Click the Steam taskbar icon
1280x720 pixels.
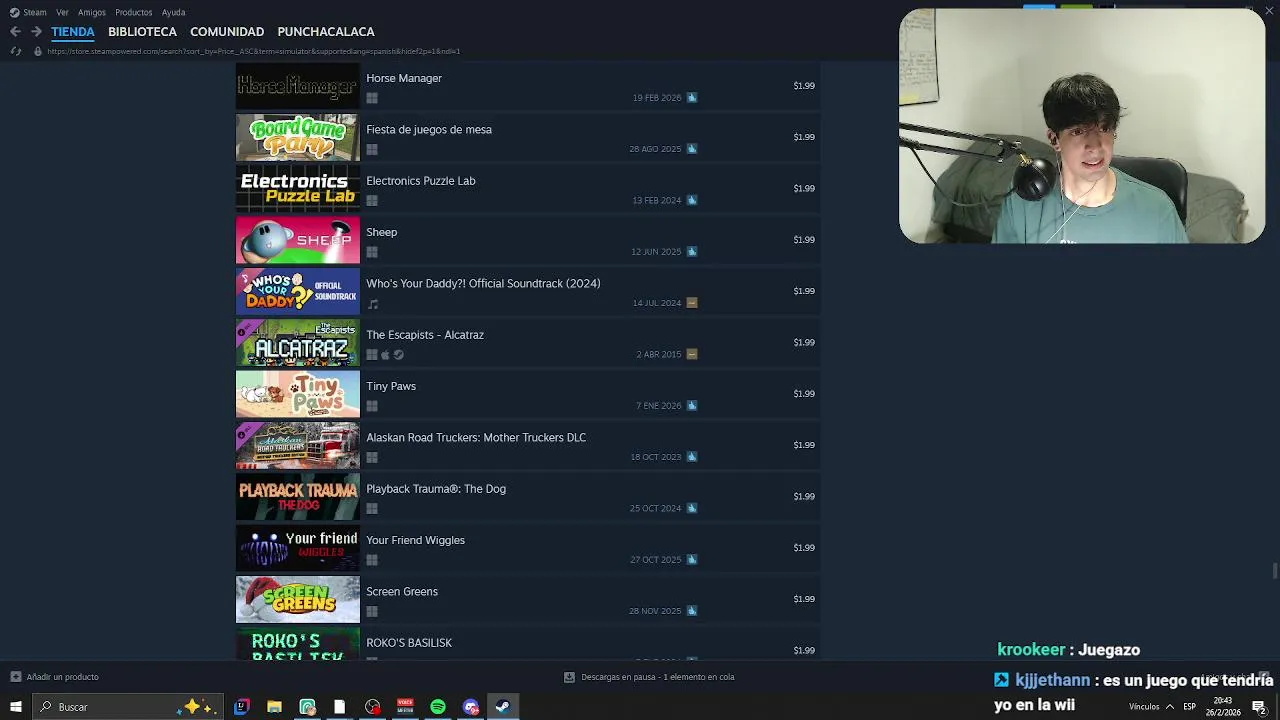[x=503, y=707]
